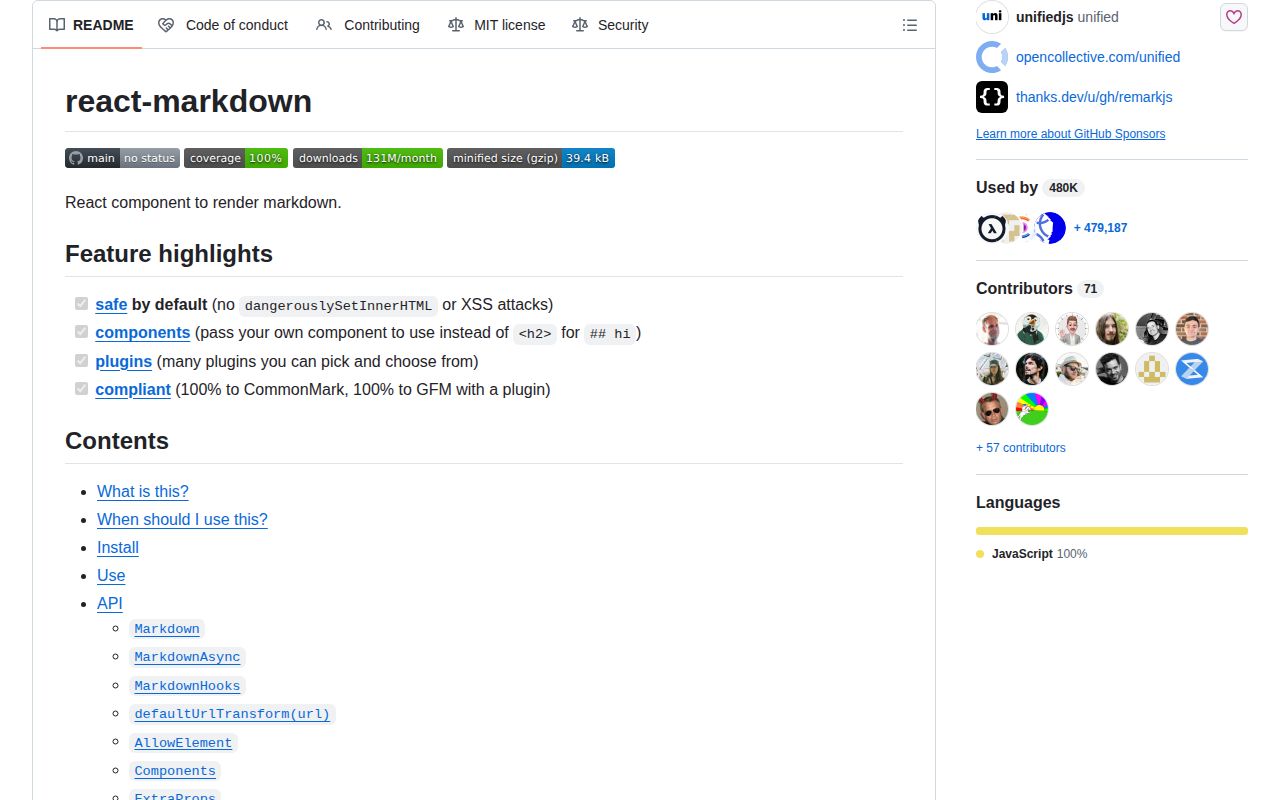Jump to the API section link

point(110,603)
